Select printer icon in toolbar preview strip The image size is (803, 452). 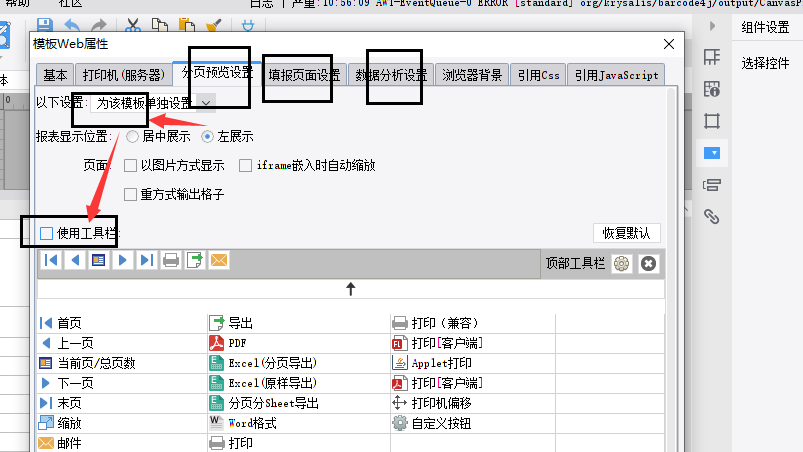point(171,261)
